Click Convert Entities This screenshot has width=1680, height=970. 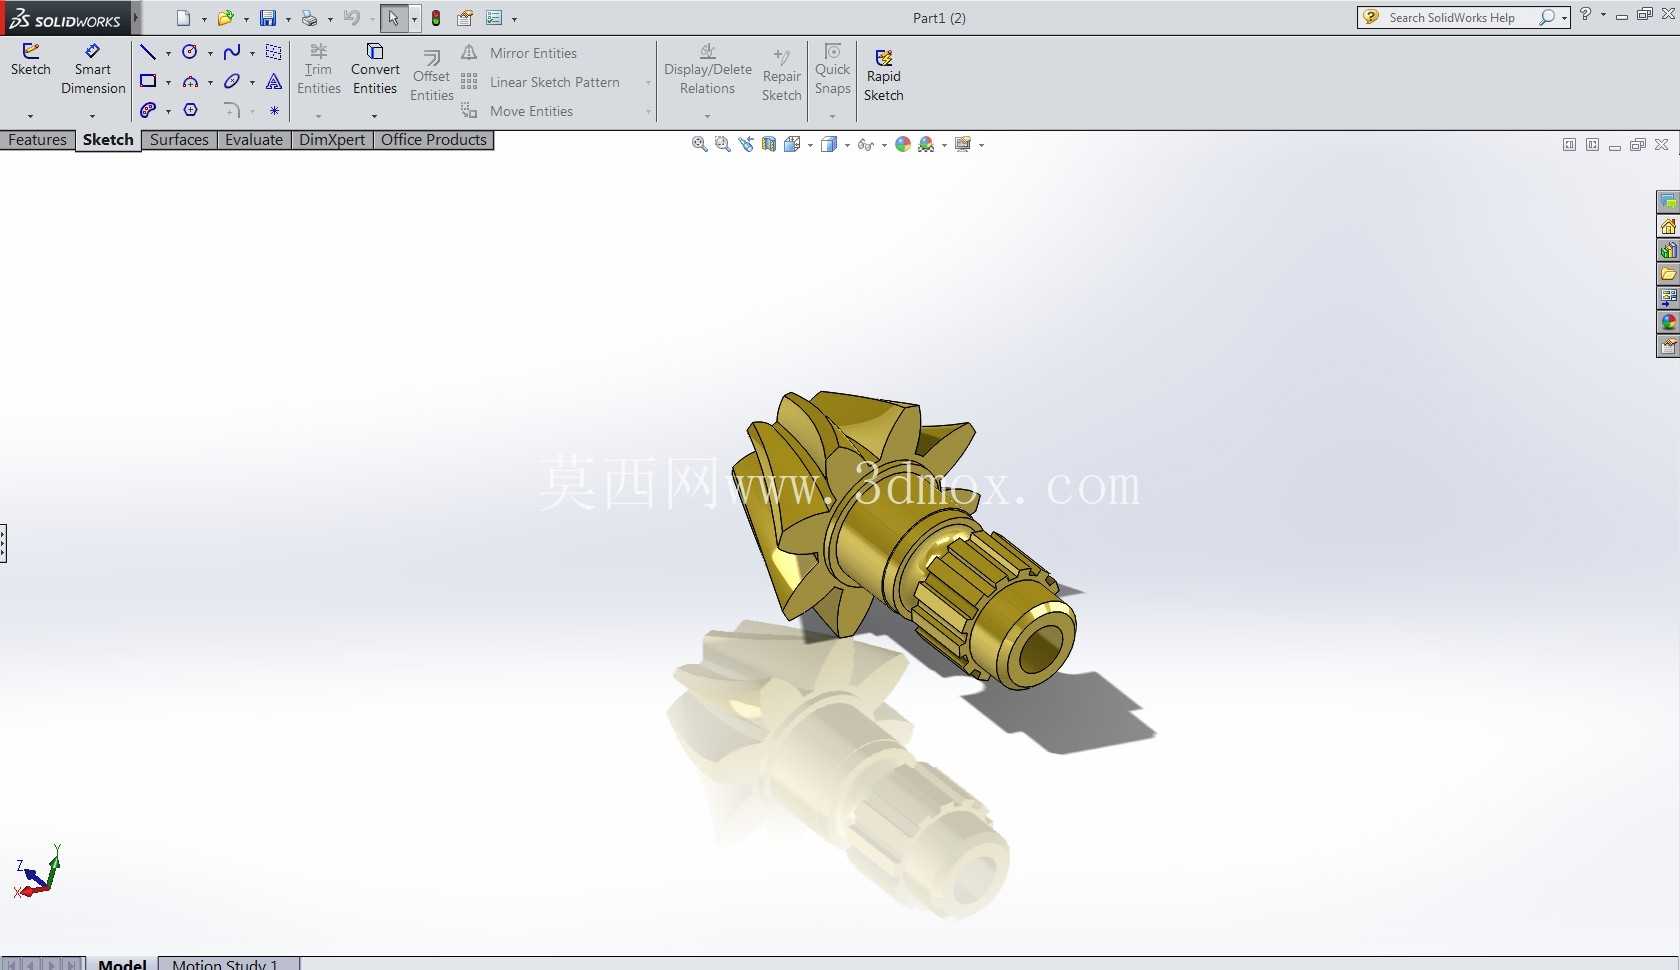[x=375, y=70]
